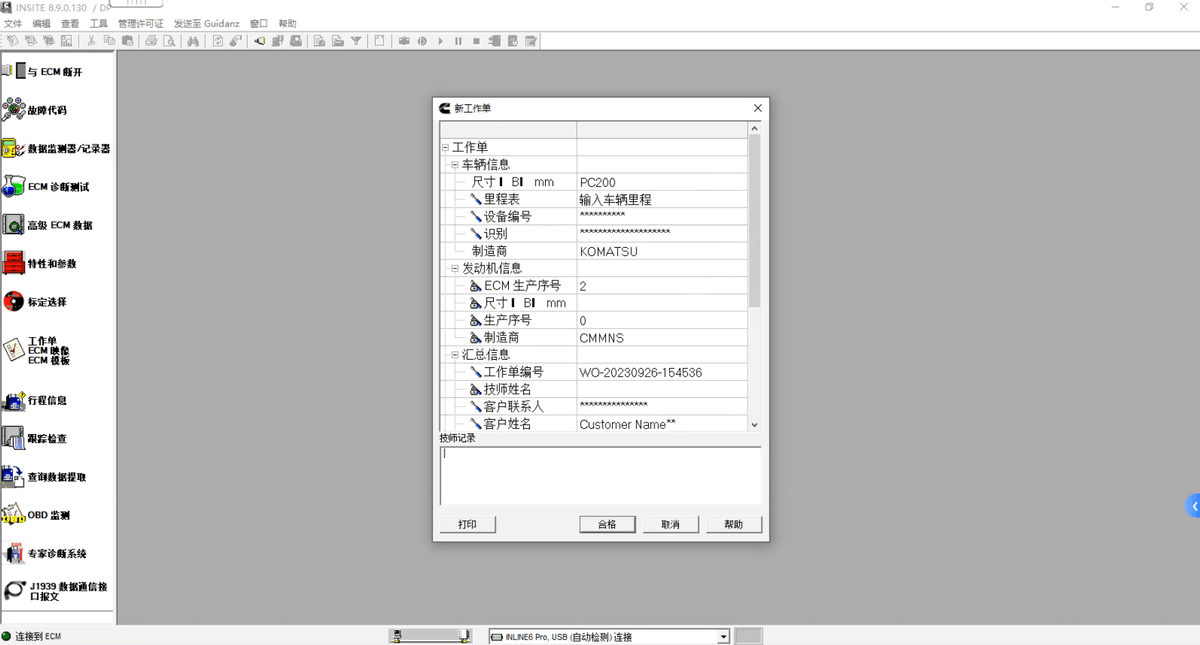Collapse the 车辆信息 tree node
The image size is (1200, 645).
(455, 165)
